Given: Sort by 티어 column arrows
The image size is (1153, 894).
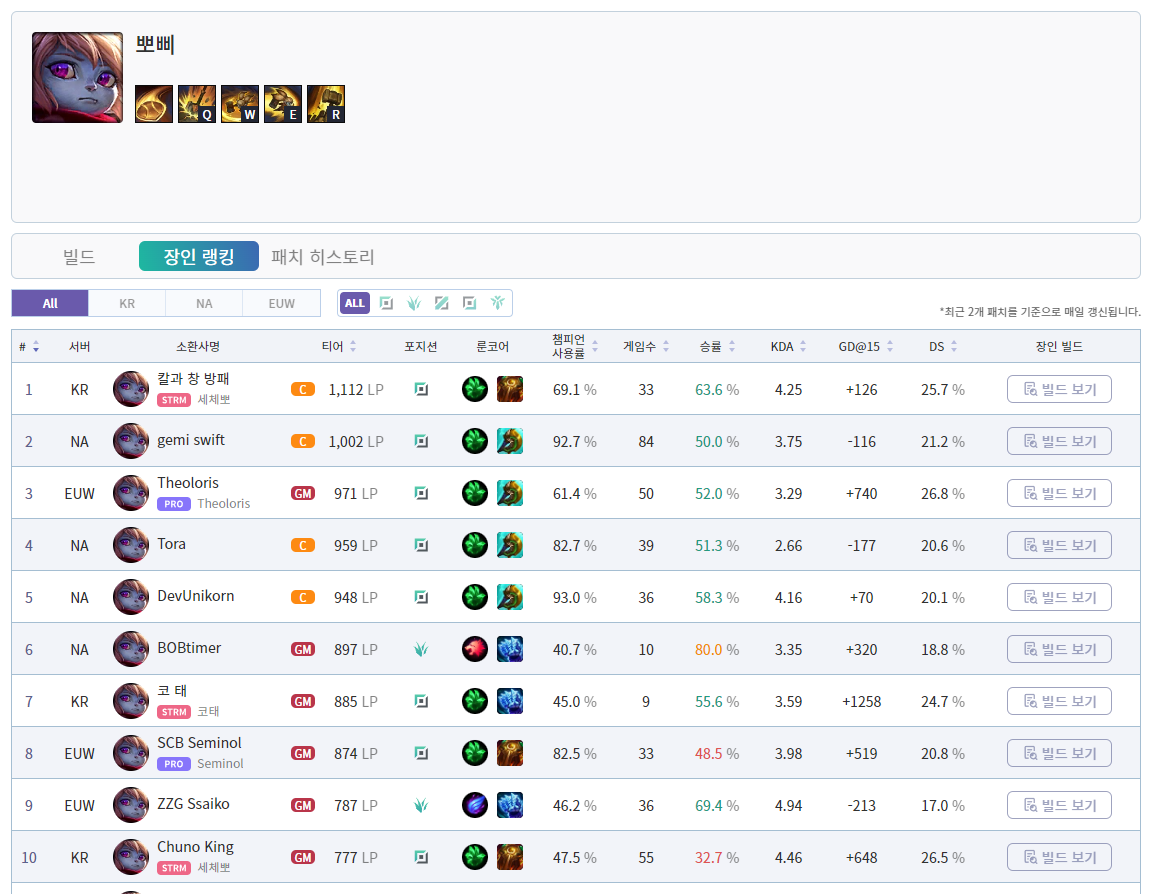Looking at the screenshot, I should [353, 346].
